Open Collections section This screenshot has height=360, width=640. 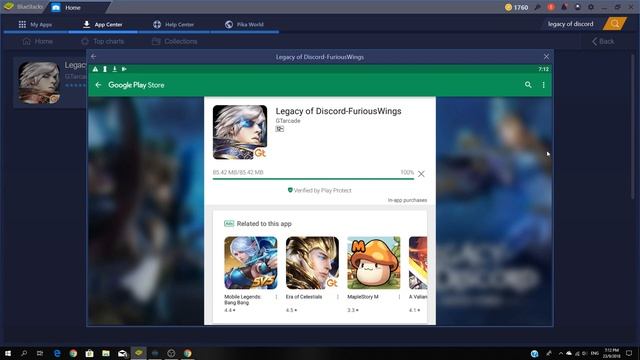click(174, 41)
